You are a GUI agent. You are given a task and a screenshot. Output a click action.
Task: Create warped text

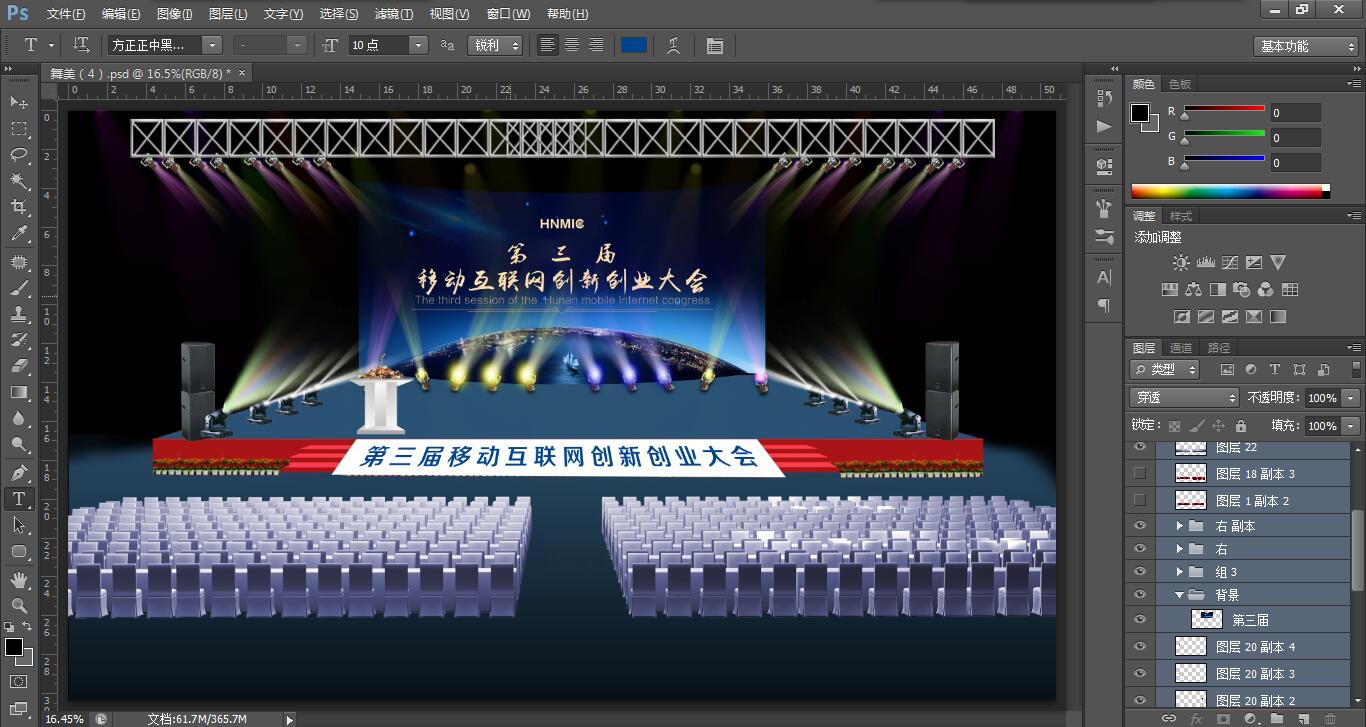tap(674, 45)
